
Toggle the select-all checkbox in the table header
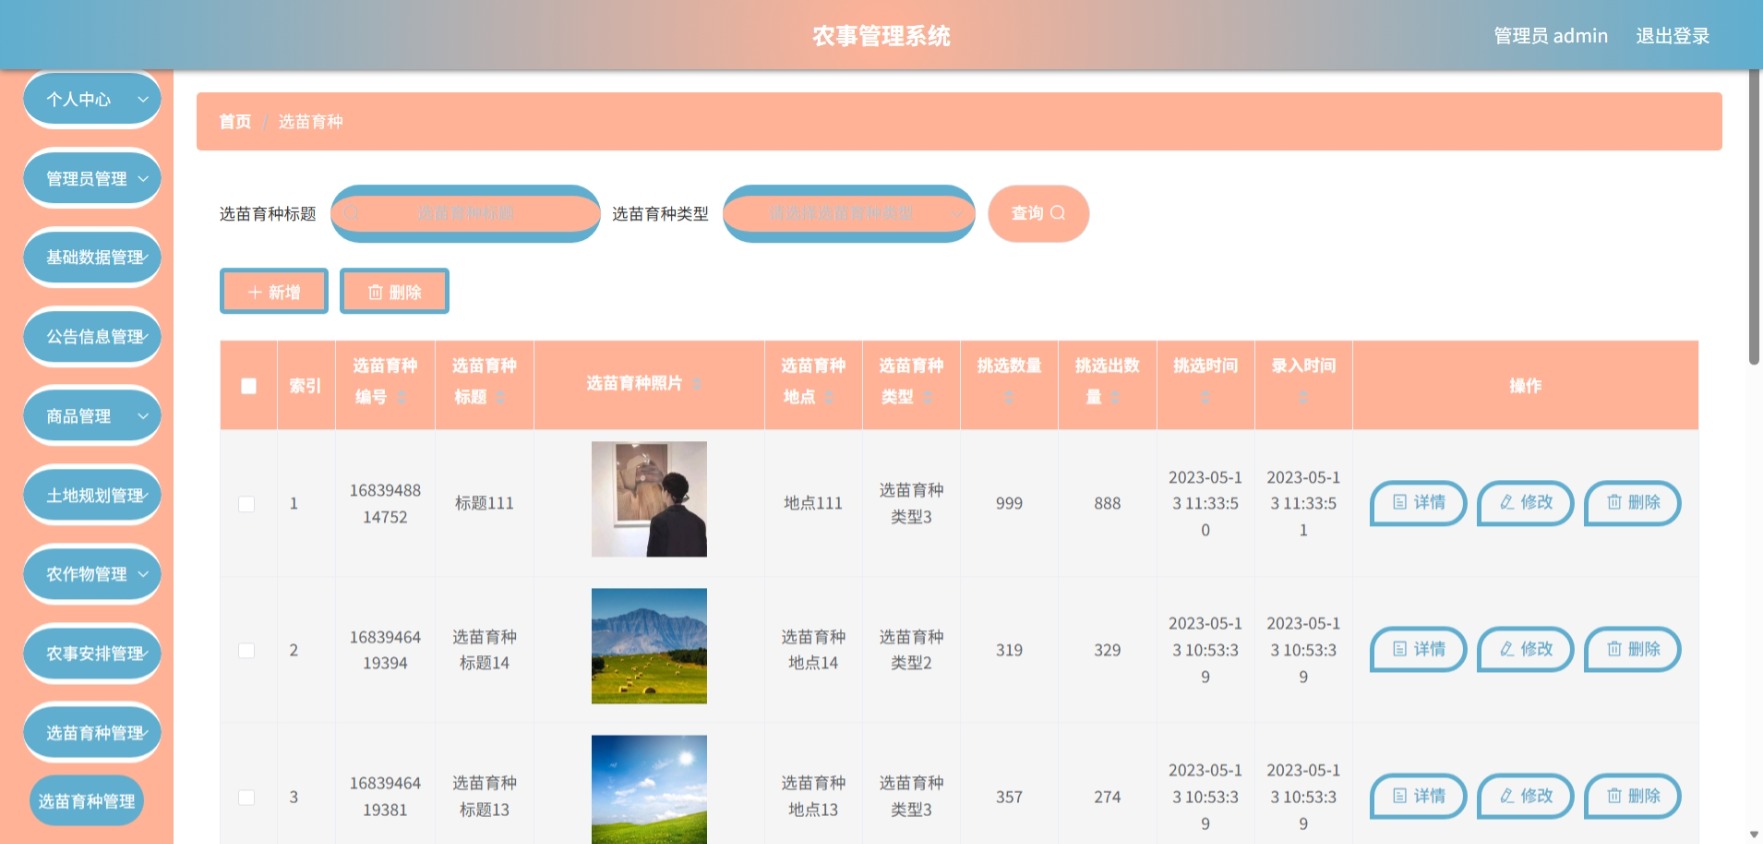[249, 385]
